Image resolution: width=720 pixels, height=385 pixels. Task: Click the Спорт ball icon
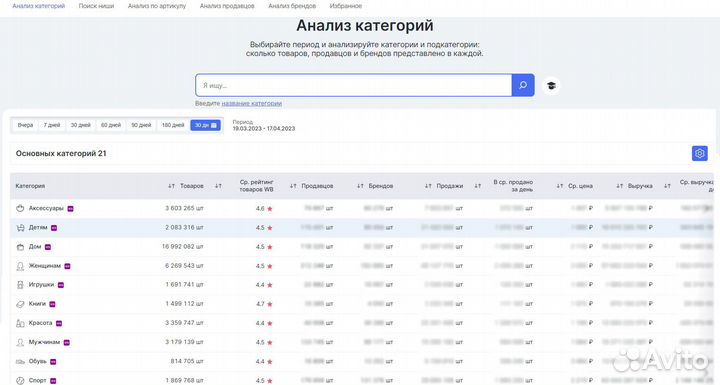coord(20,381)
